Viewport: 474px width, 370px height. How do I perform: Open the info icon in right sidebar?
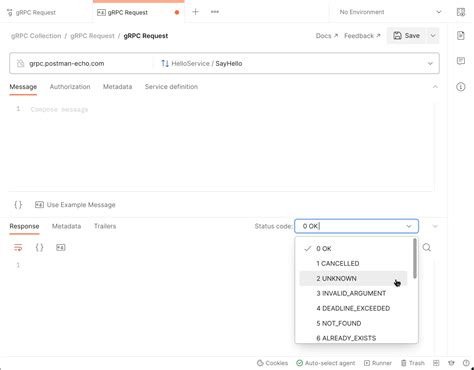(461, 87)
